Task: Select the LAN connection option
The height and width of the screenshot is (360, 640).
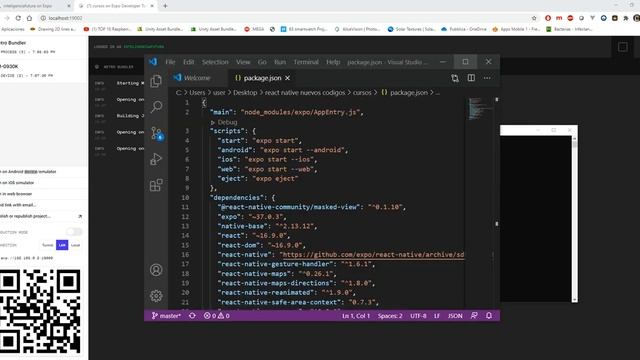Action: pyautogui.click(x=62, y=245)
